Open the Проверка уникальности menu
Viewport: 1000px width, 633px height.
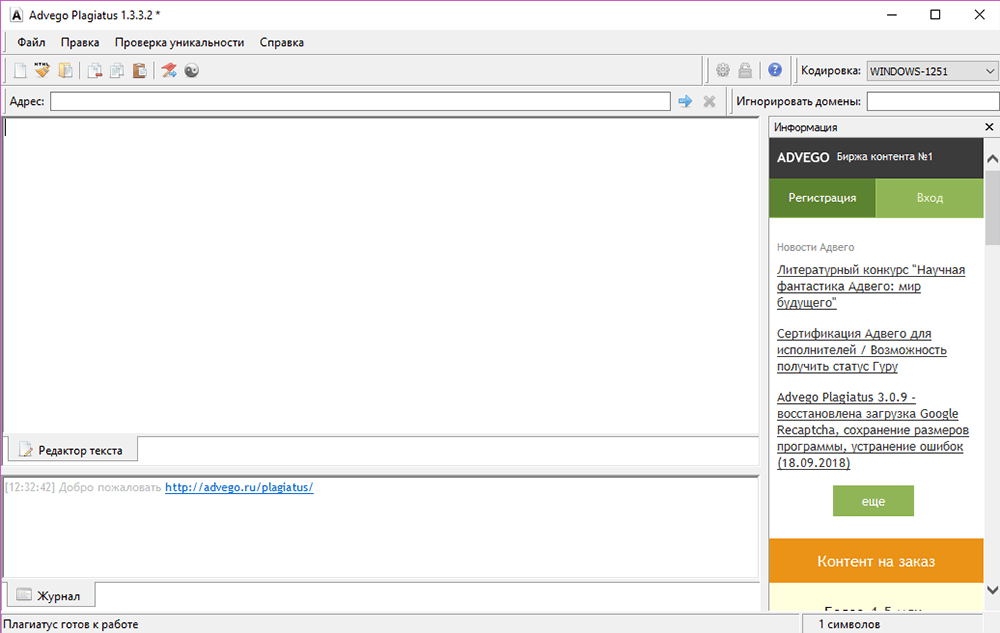coord(179,42)
